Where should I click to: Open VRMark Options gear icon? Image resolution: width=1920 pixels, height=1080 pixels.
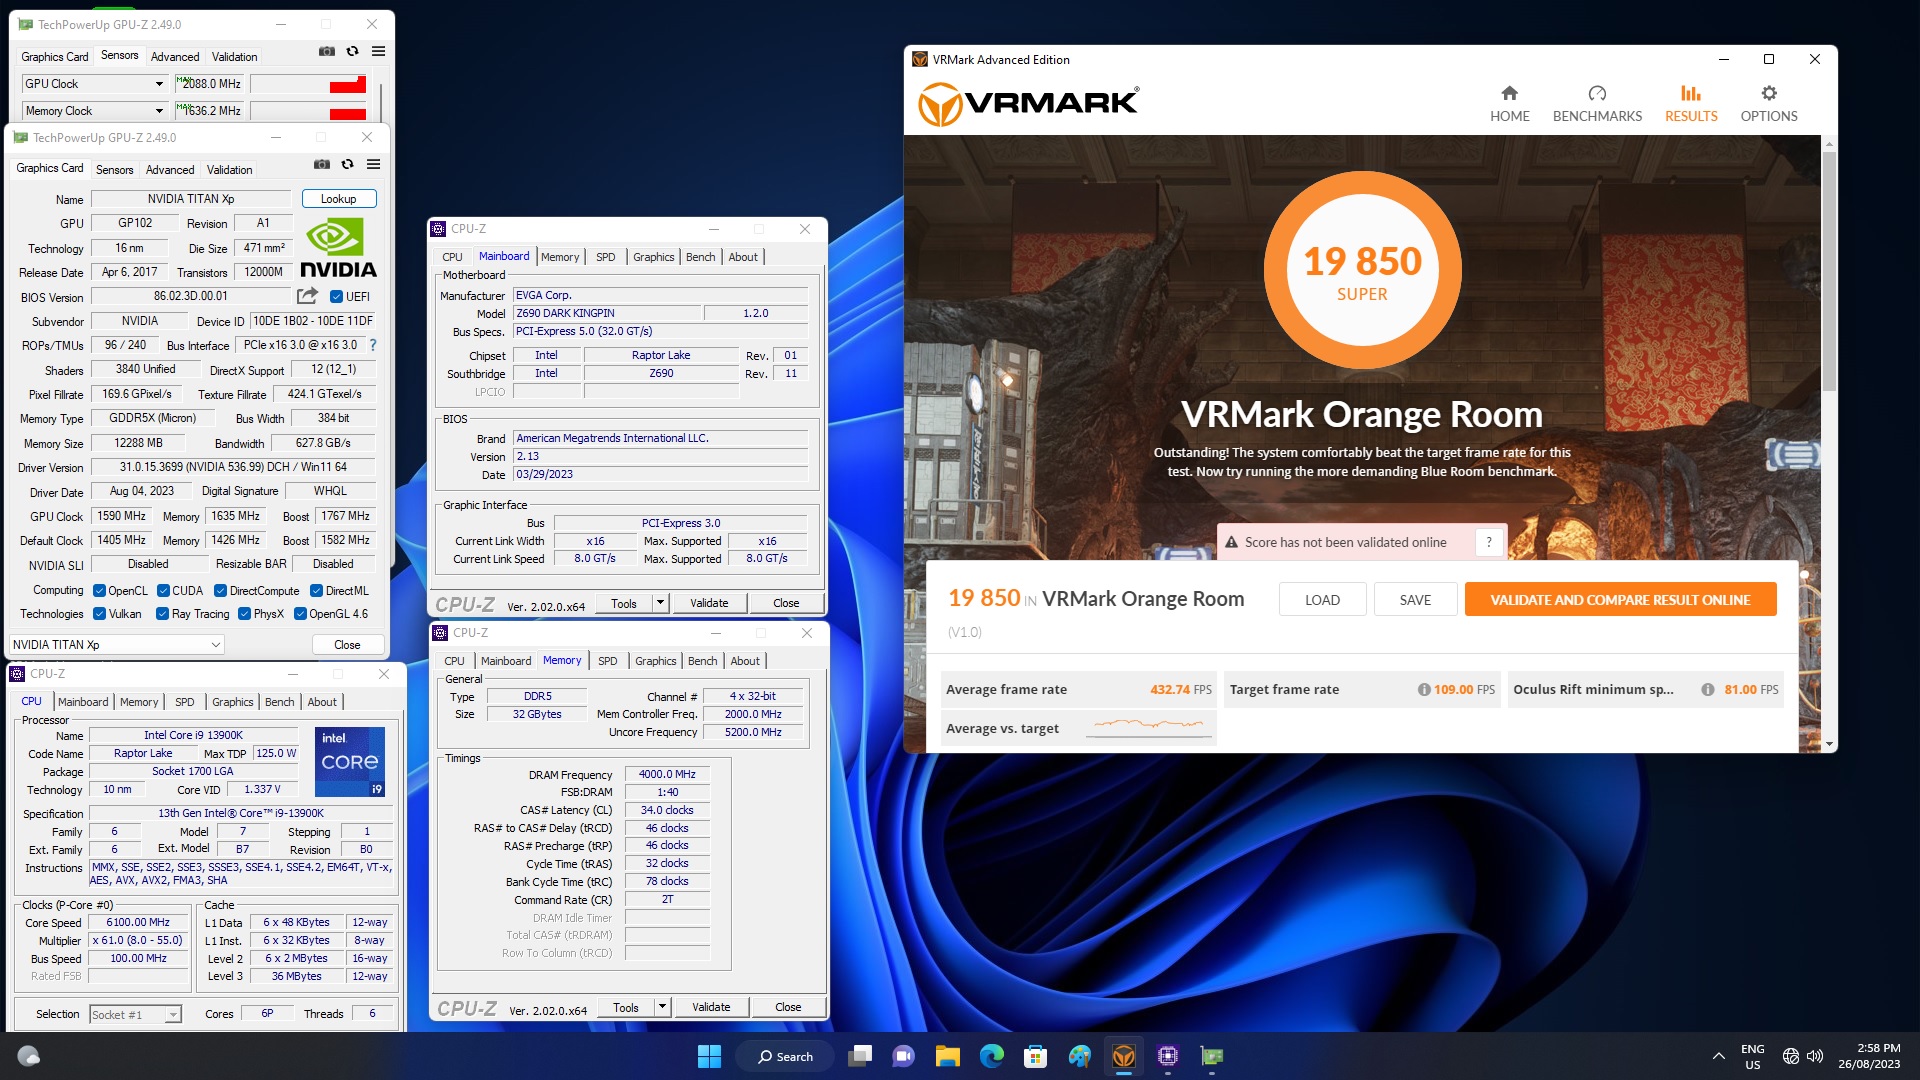(1768, 94)
